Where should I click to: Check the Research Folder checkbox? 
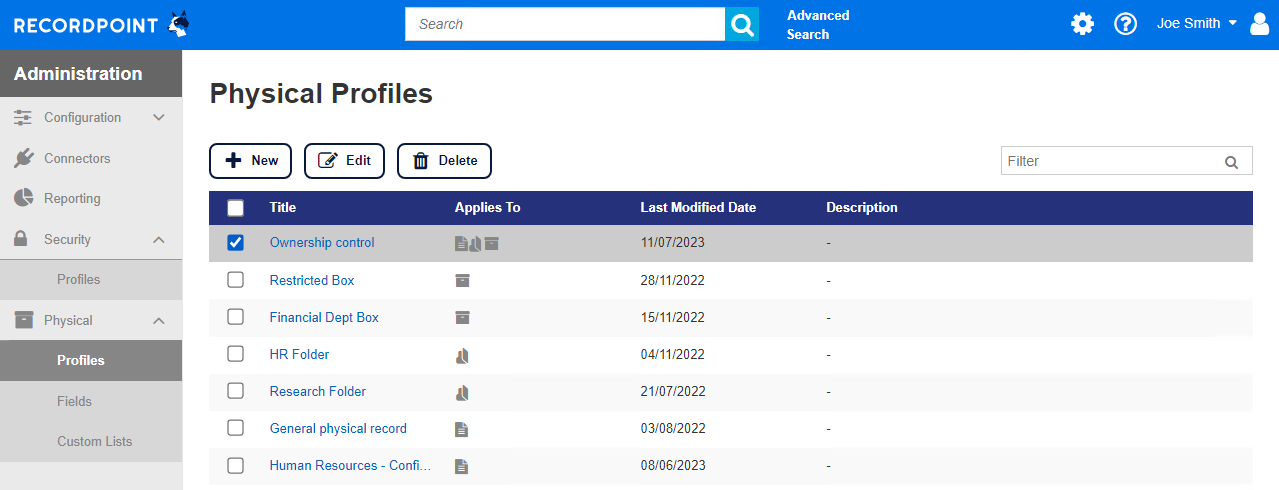[235, 391]
